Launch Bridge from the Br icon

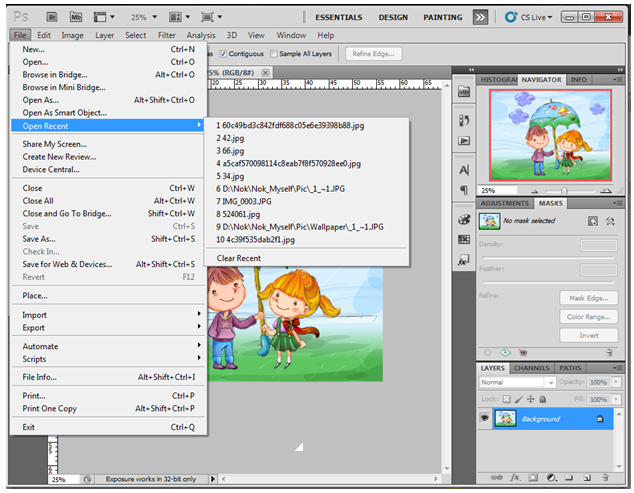click(50, 17)
